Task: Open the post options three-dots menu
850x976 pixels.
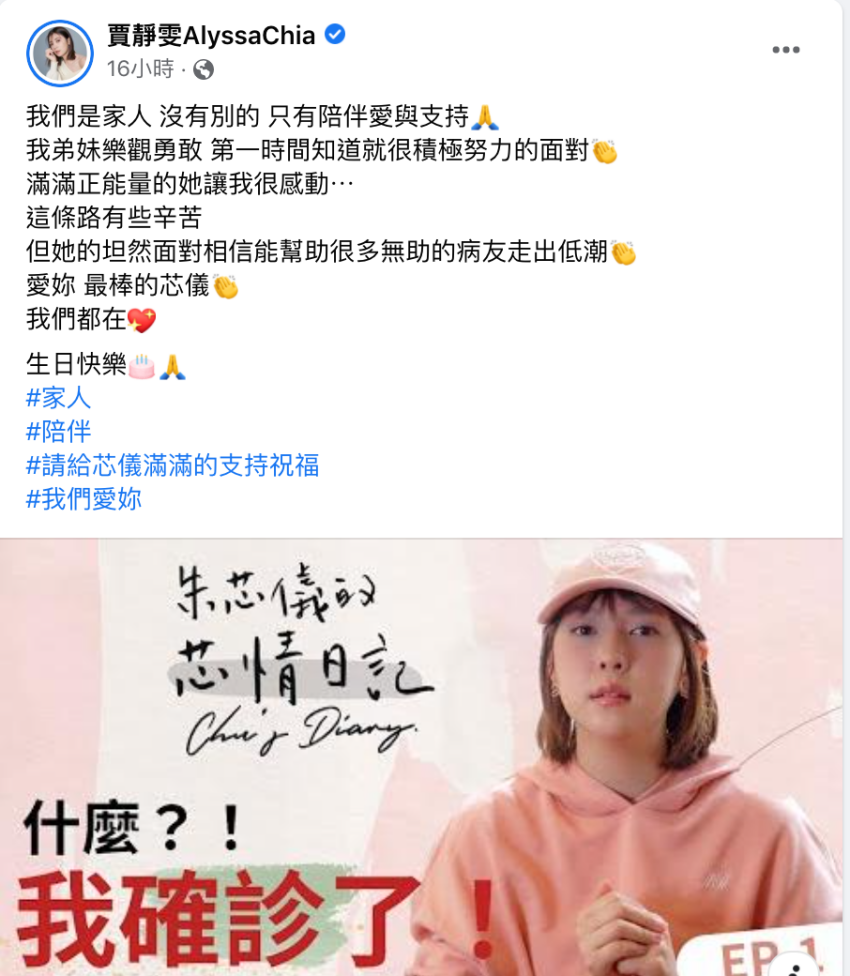Action: [786, 50]
